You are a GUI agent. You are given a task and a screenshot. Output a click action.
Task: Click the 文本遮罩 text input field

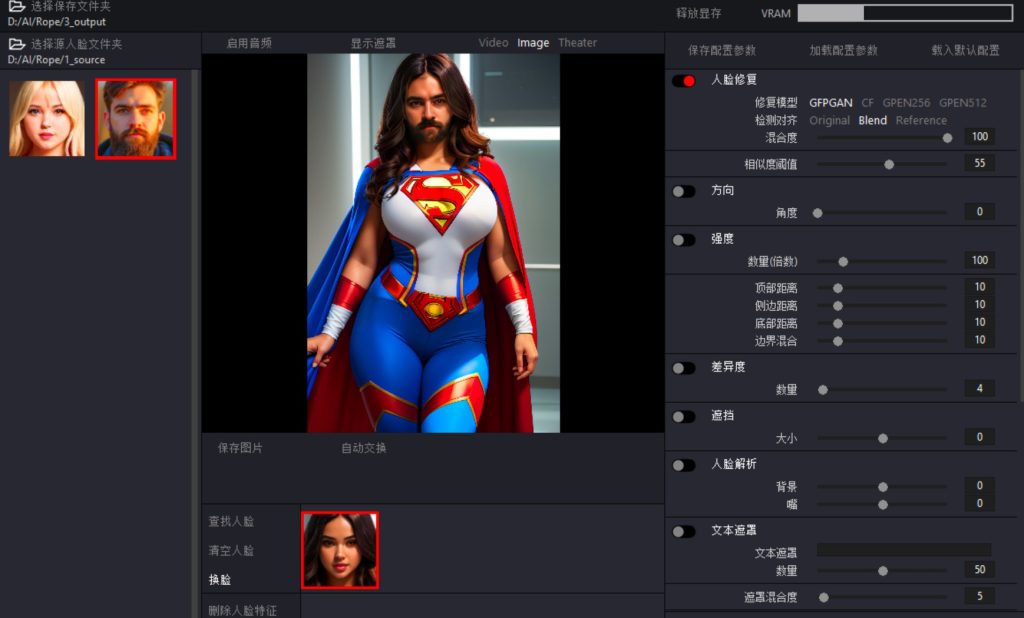903,550
